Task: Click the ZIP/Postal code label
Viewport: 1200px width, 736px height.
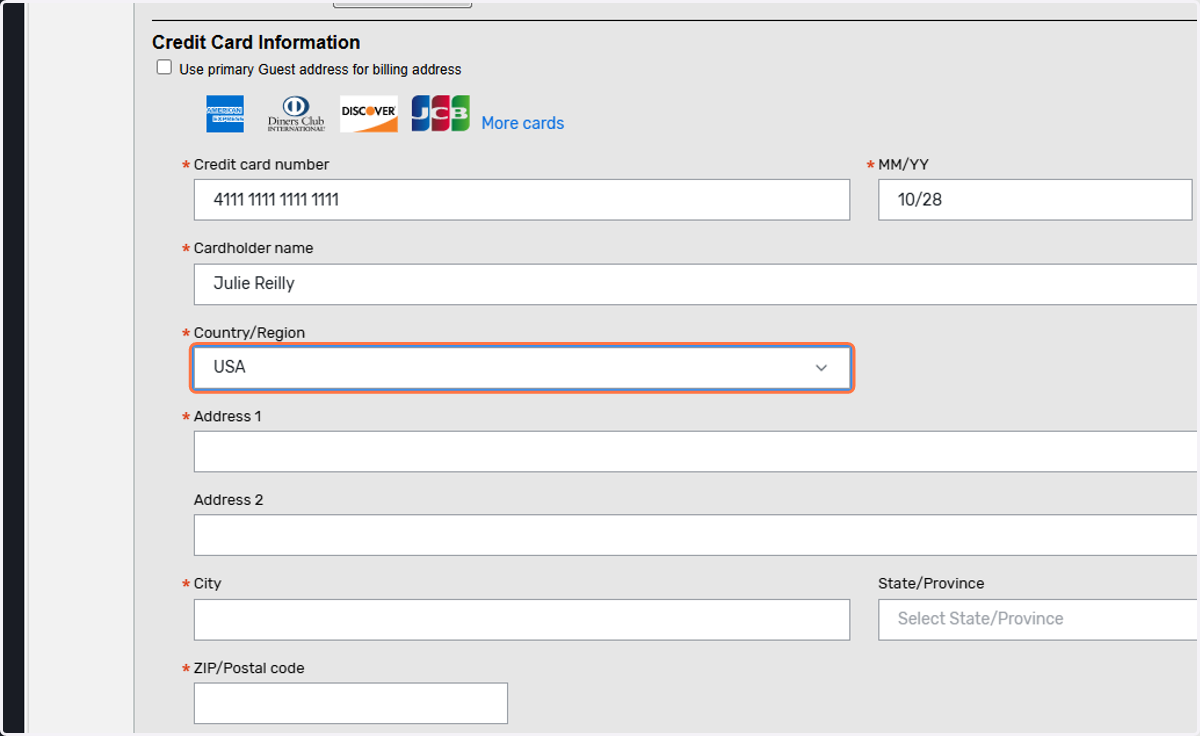Action: tap(249, 668)
